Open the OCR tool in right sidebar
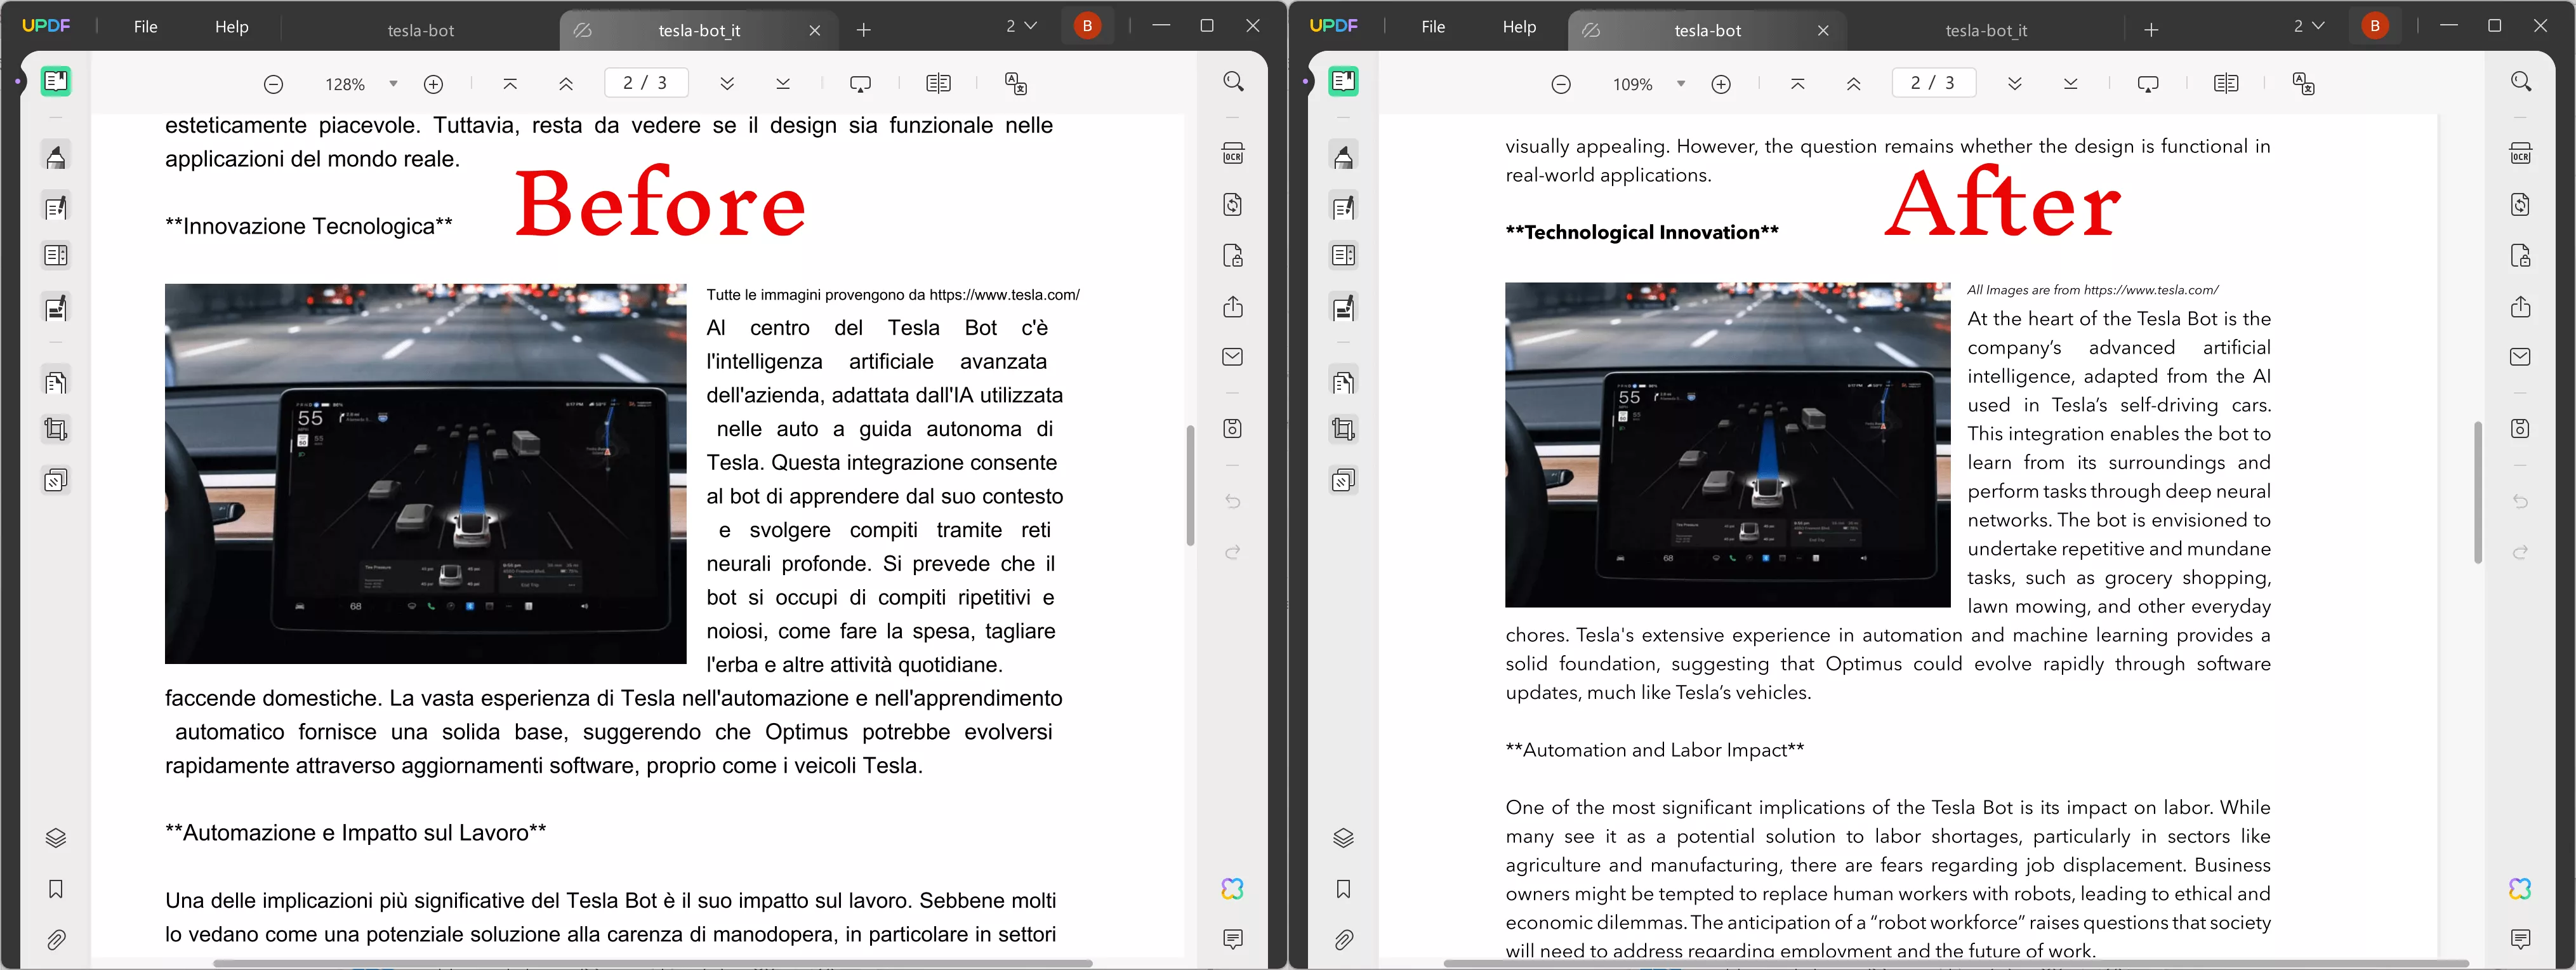Image resolution: width=2576 pixels, height=970 pixels. pos(1233,153)
